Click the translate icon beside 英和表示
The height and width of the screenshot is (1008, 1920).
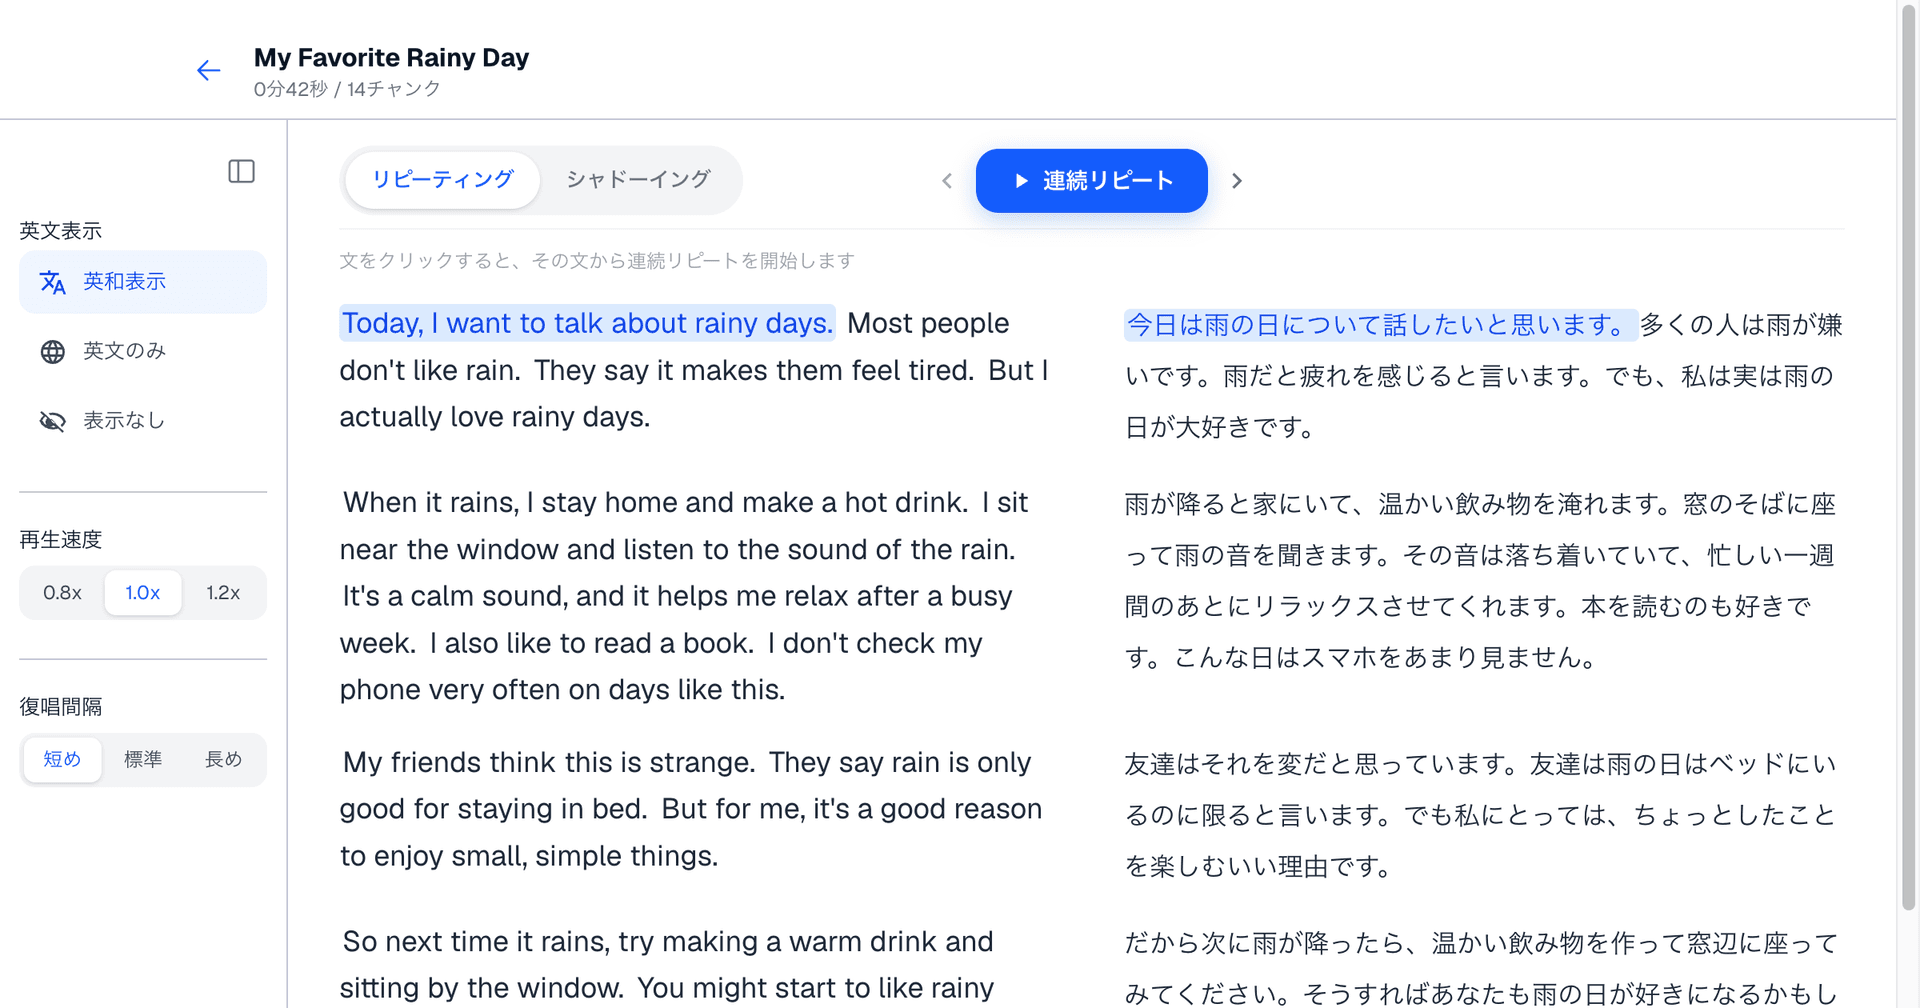pyautogui.click(x=53, y=282)
